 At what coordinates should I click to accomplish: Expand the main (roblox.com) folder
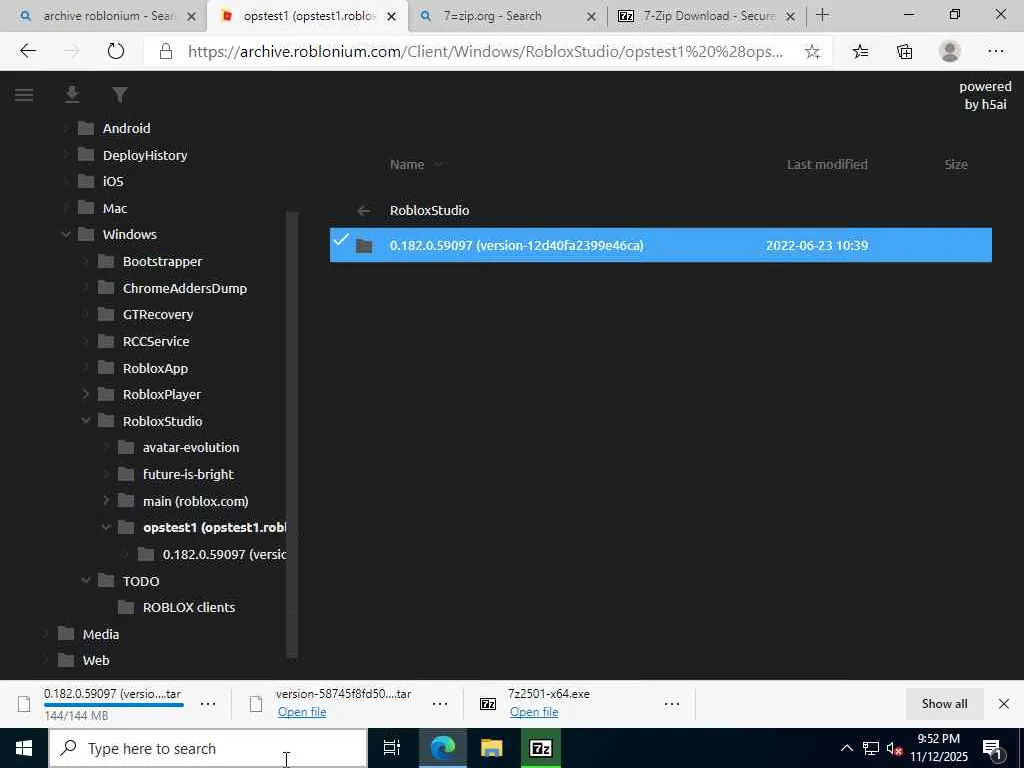pyautogui.click(x=106, y=501)
